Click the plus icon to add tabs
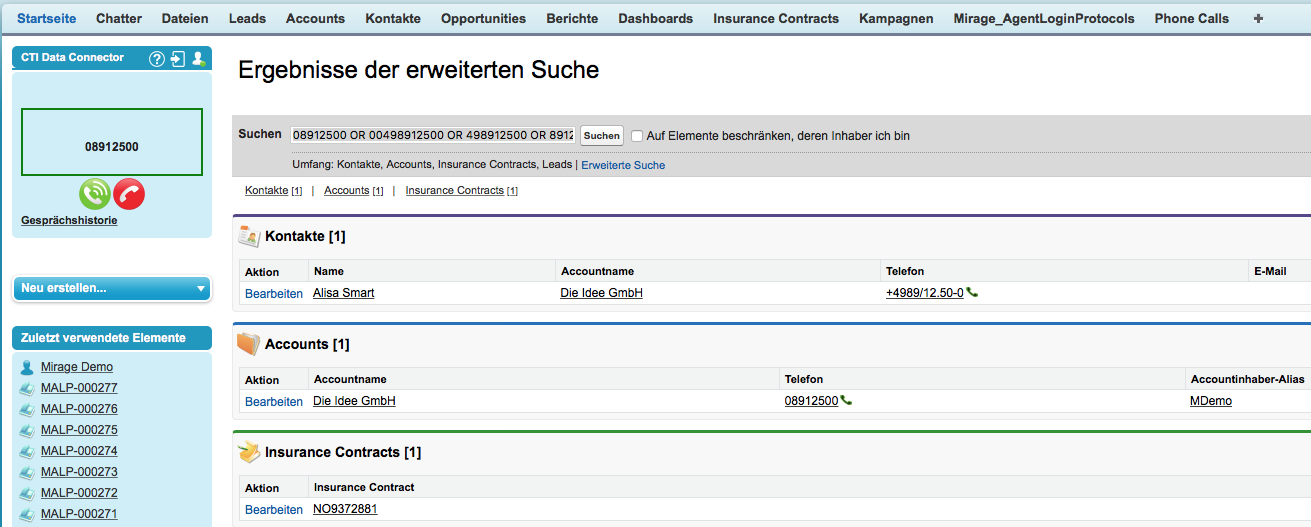 tap(1258, 19)
